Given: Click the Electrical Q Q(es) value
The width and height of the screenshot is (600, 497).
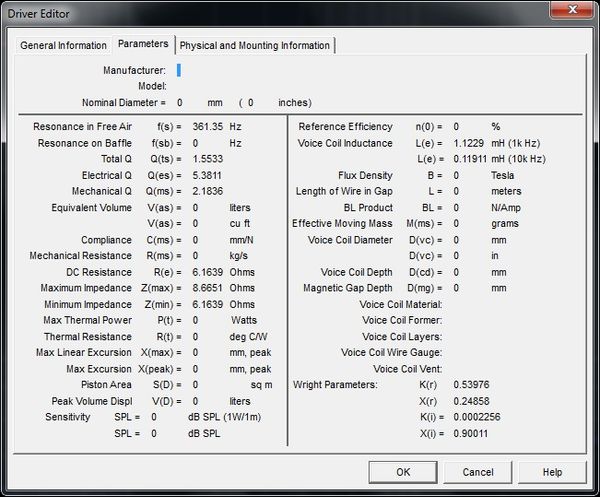Looking at the screenshot, I should tap(208, 176).
